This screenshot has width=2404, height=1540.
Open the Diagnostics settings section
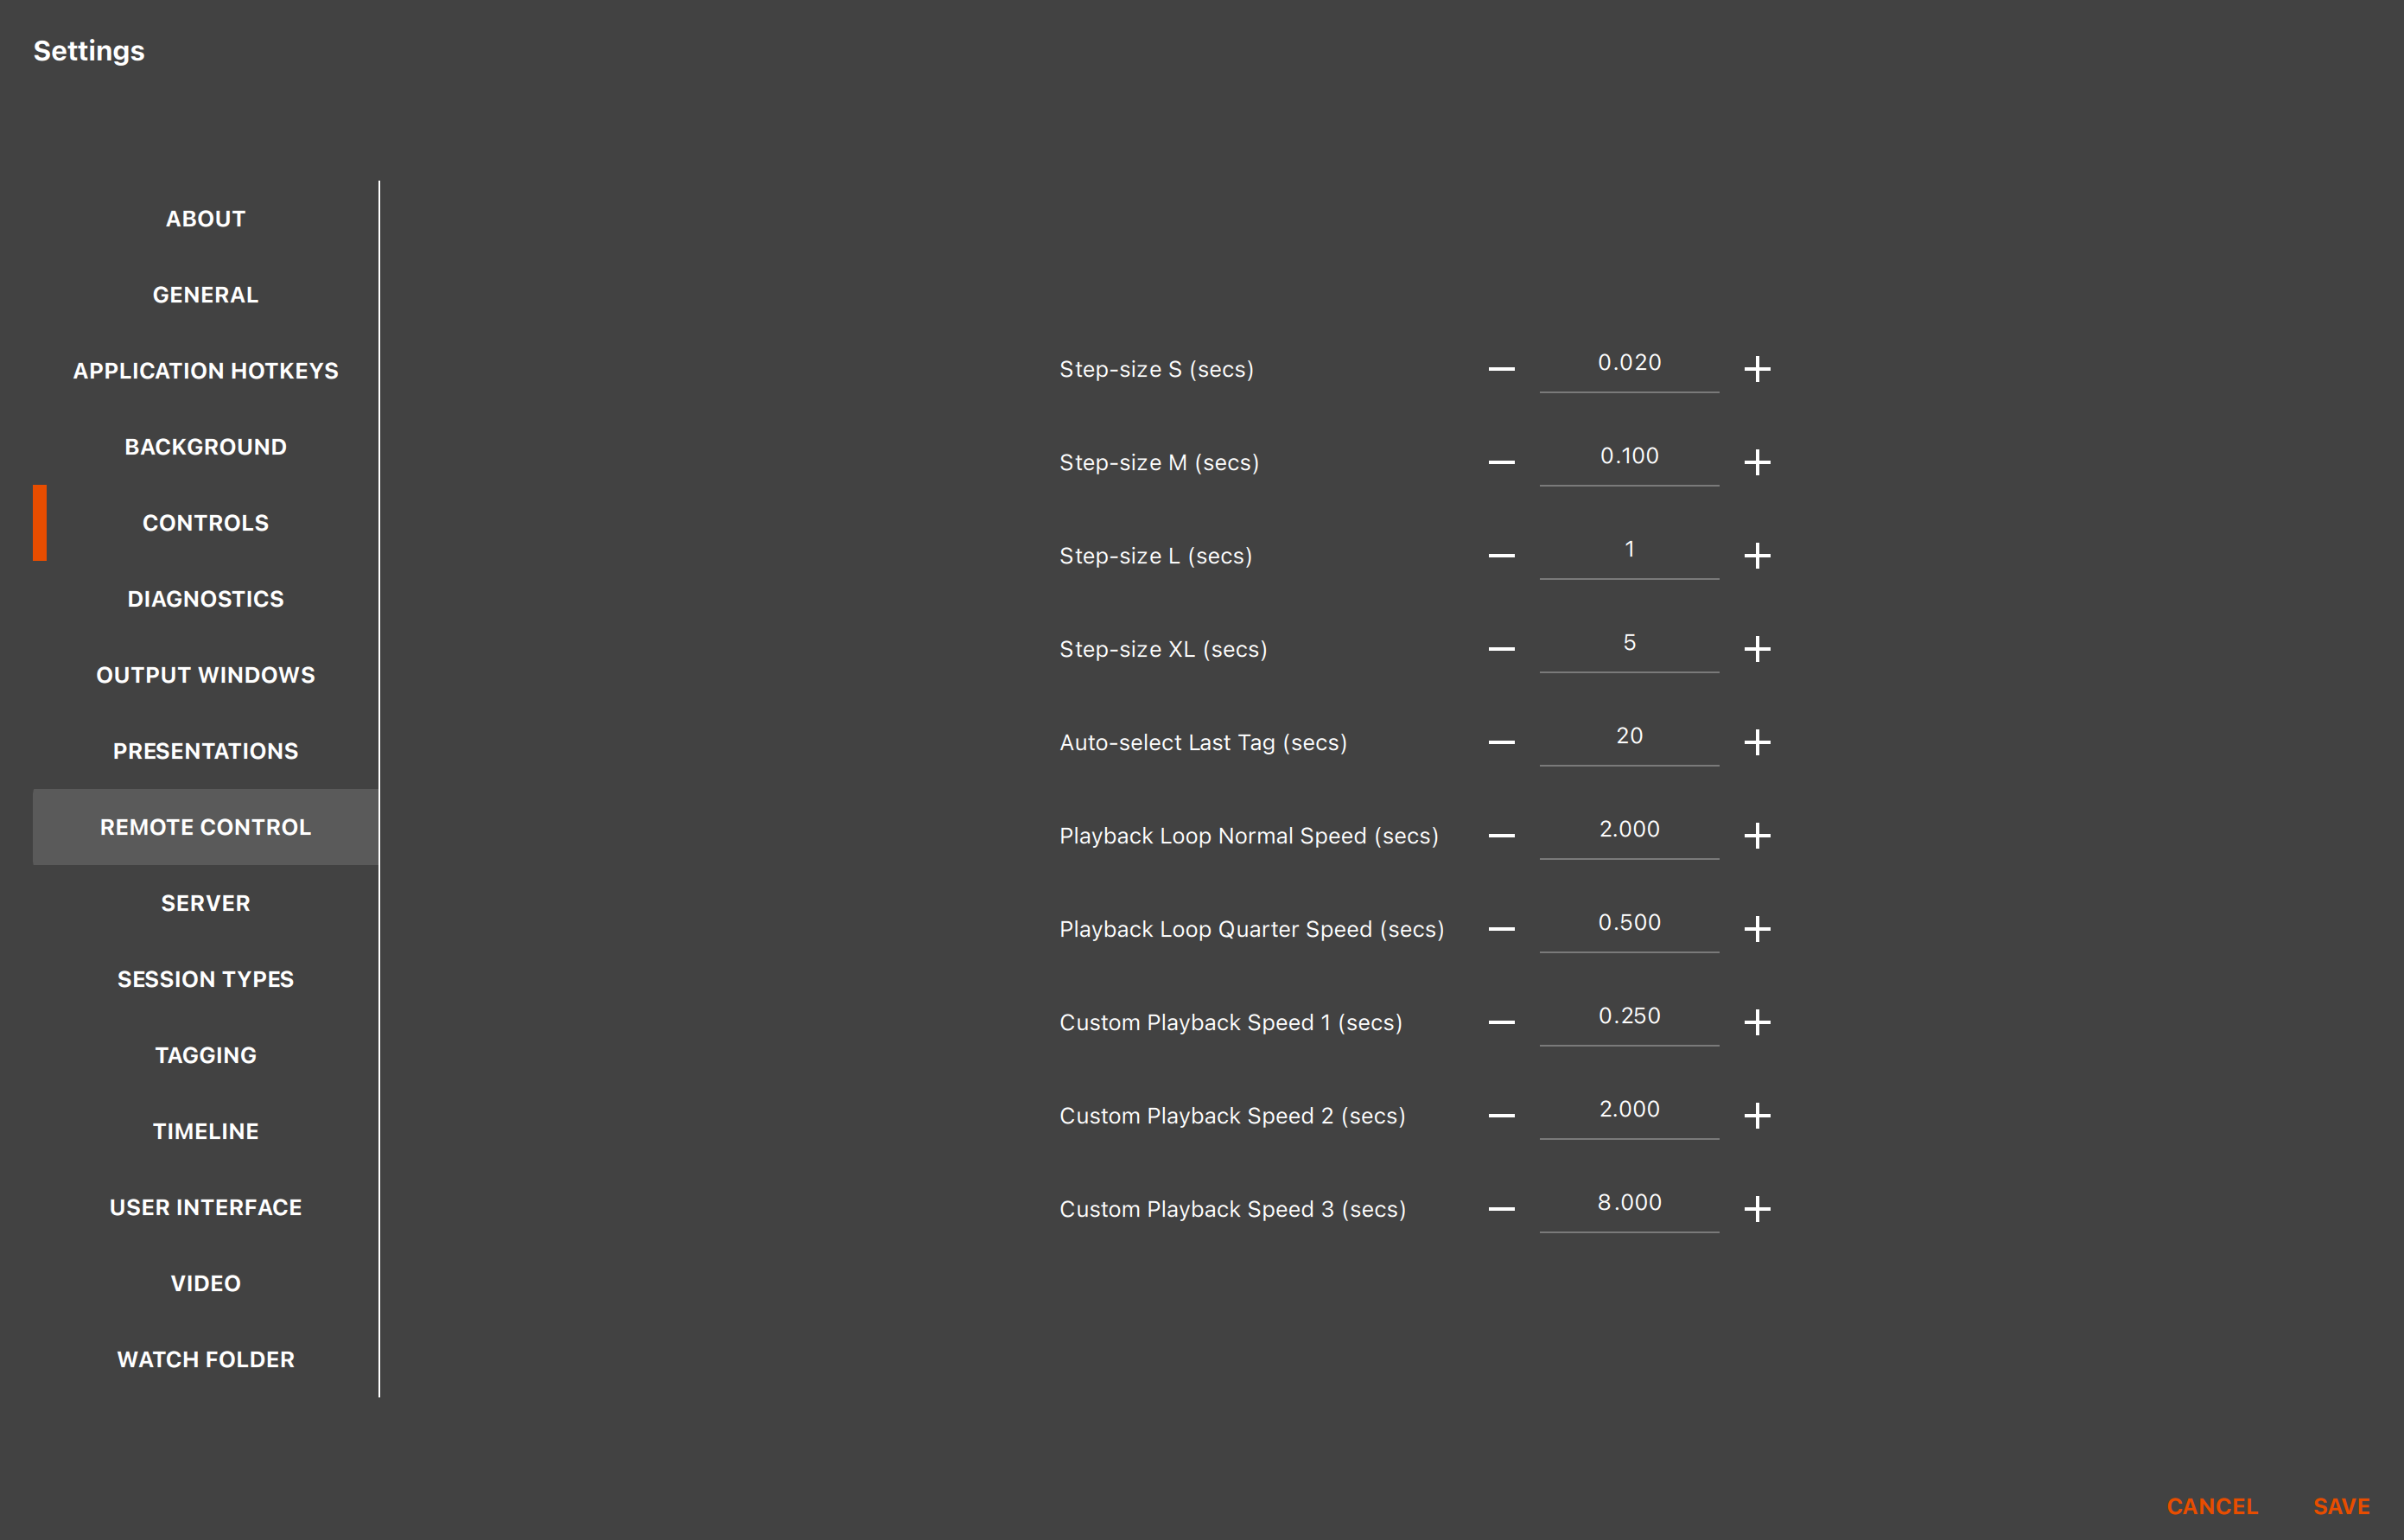205,599
